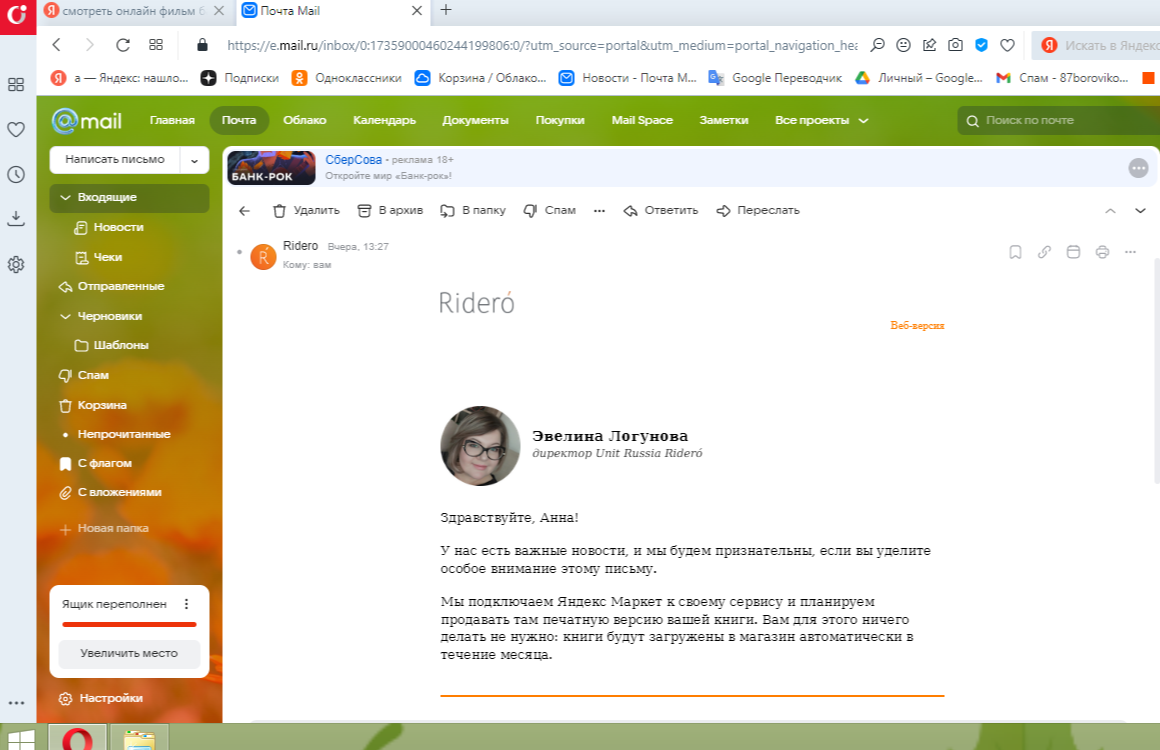Click Увеличить место button

pos(129,653)
